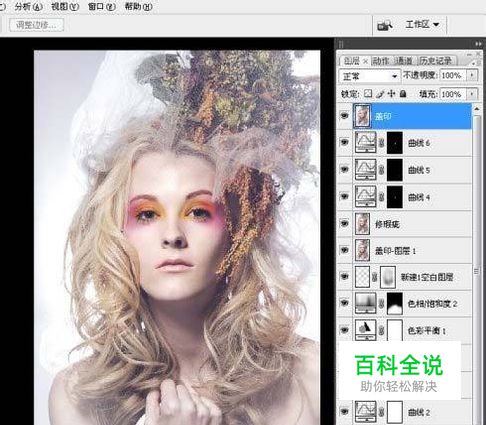Hide the 盖印 layer via eye icon
Screen dimensions: 486x425
pos(344,116)
